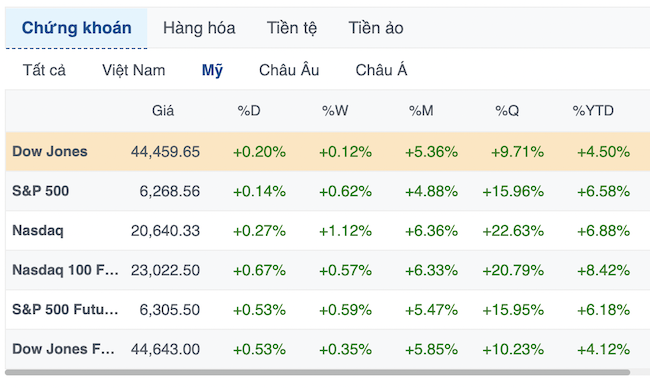The height and width of the screenshot is (388, 650).
Task: Click the %YTD column header
Action: pos(593,111)
